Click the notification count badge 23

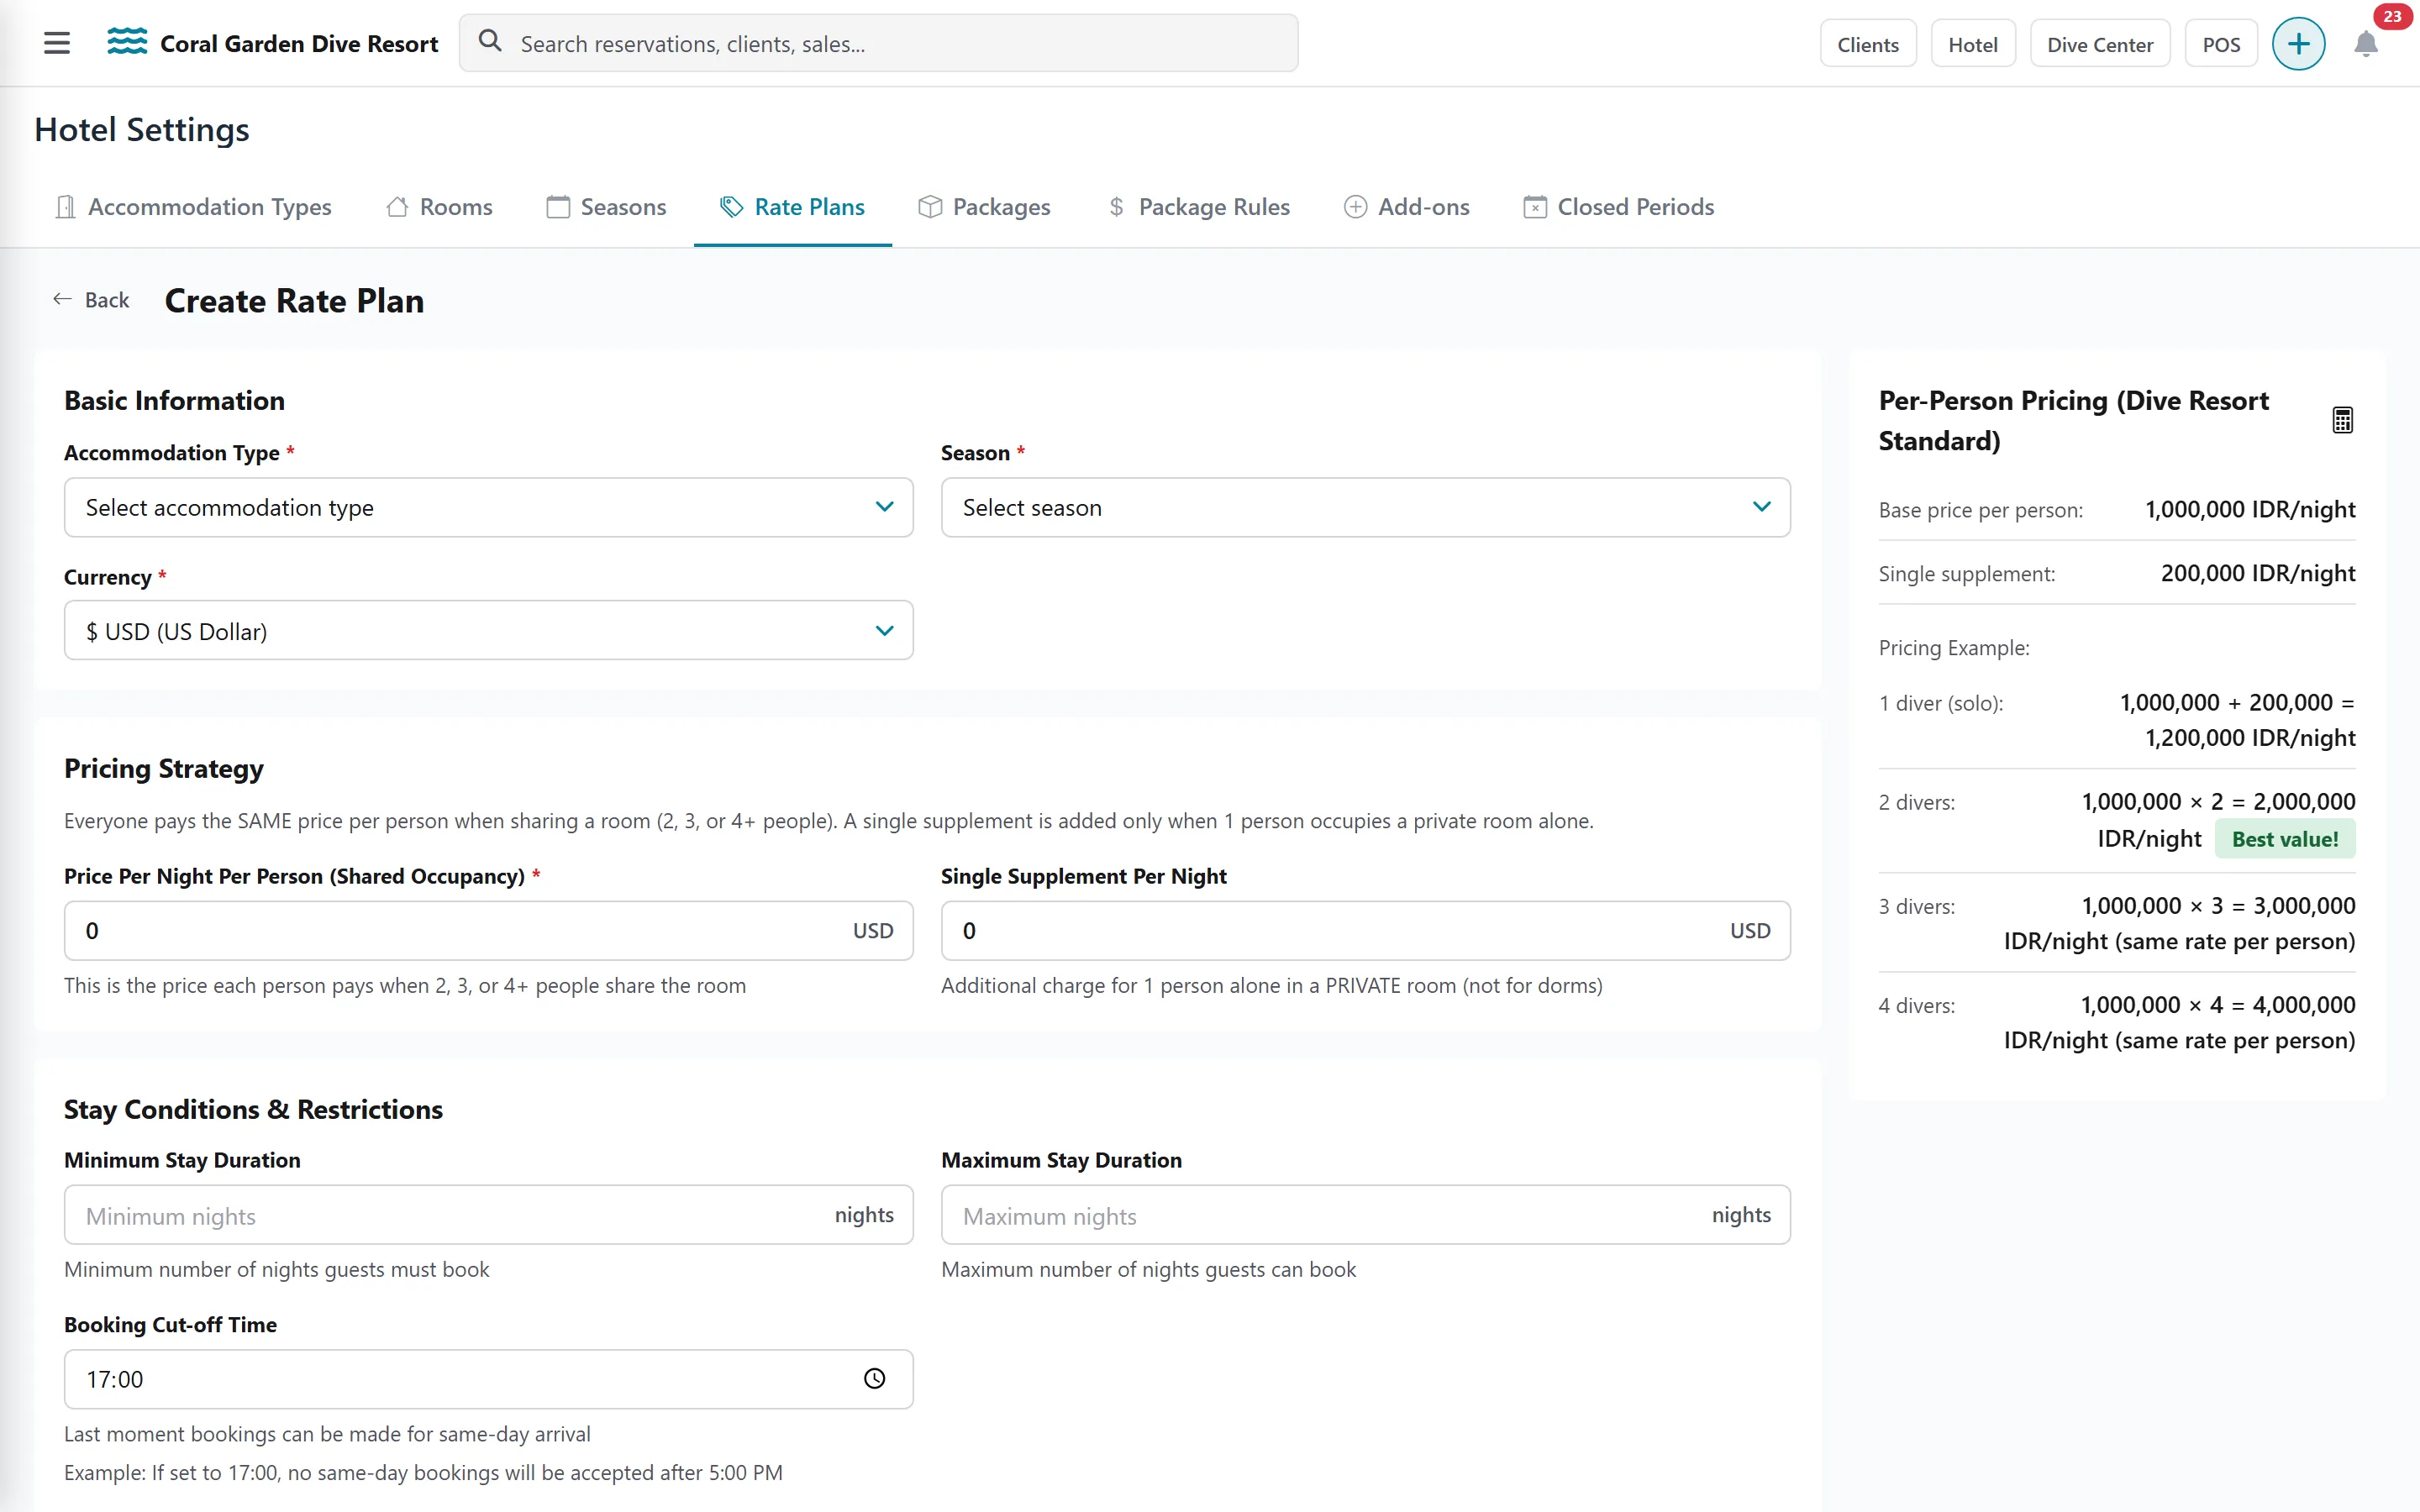click(x=2392, y=17)
